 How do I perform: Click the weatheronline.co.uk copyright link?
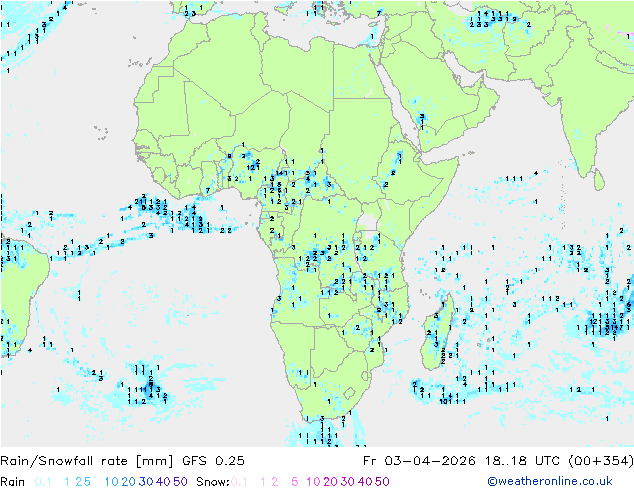[550, 482]
